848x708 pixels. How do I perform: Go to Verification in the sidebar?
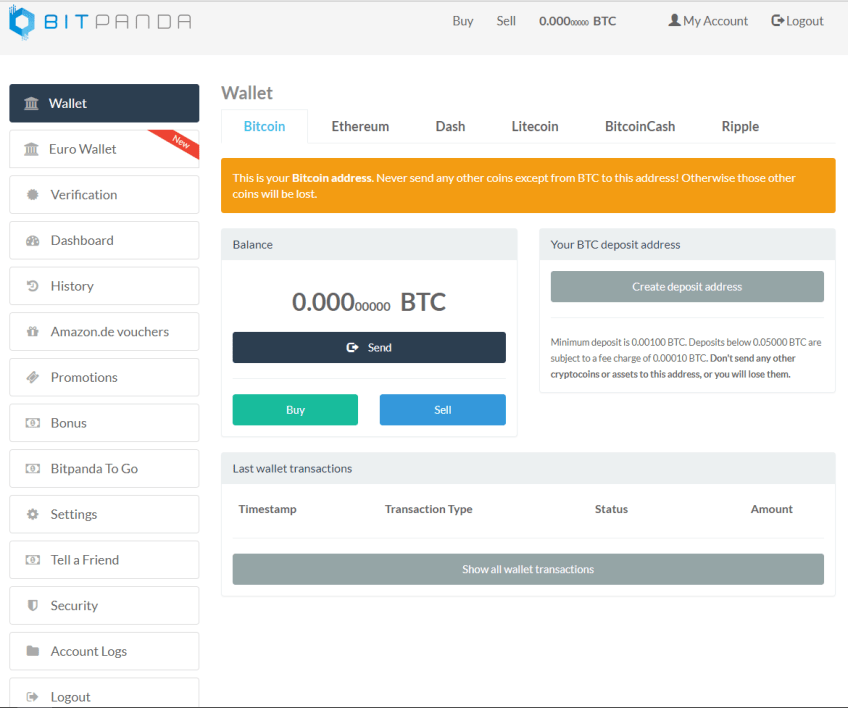[x=104, y=195]
